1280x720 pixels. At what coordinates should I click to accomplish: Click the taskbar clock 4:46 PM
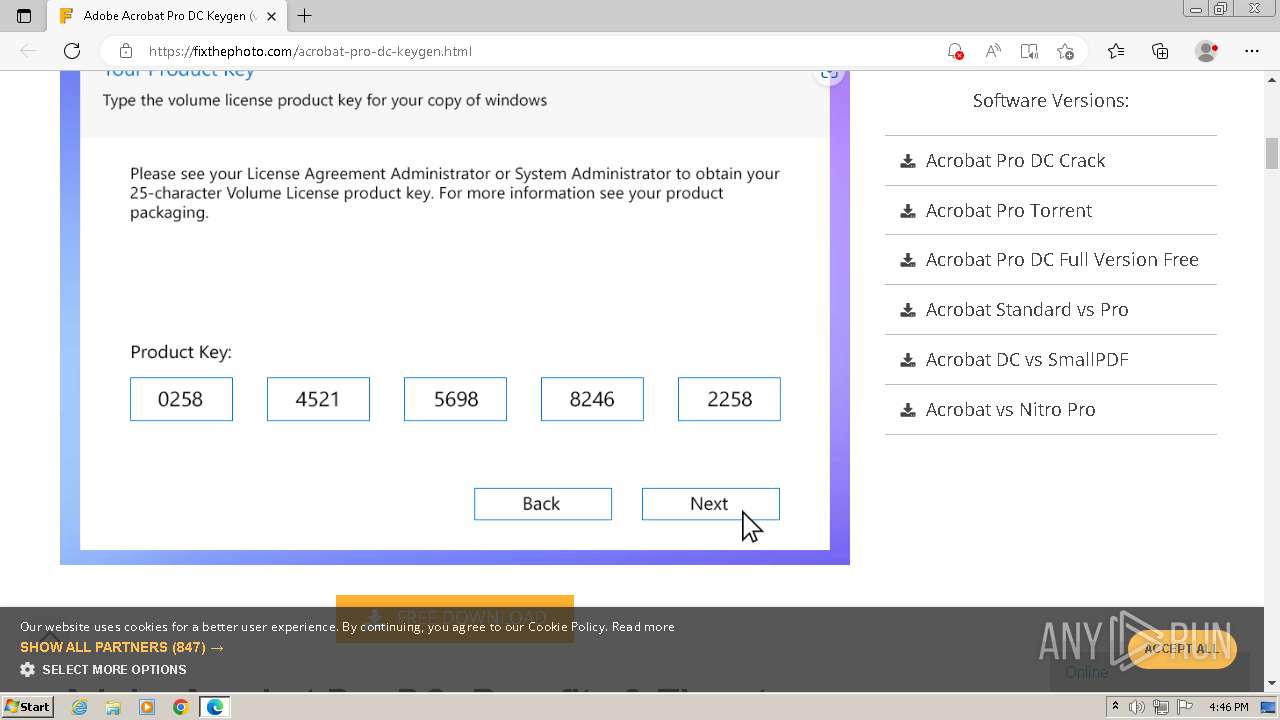pos(1228,707)
